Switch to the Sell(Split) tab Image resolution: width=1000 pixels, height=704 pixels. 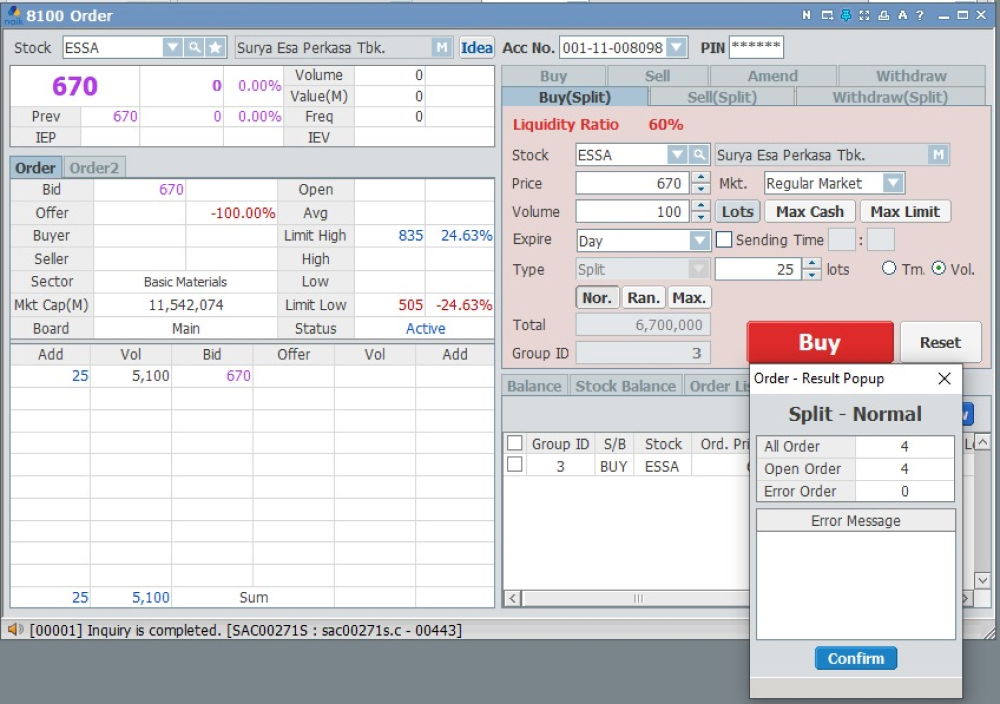click(x=721, y=97)
